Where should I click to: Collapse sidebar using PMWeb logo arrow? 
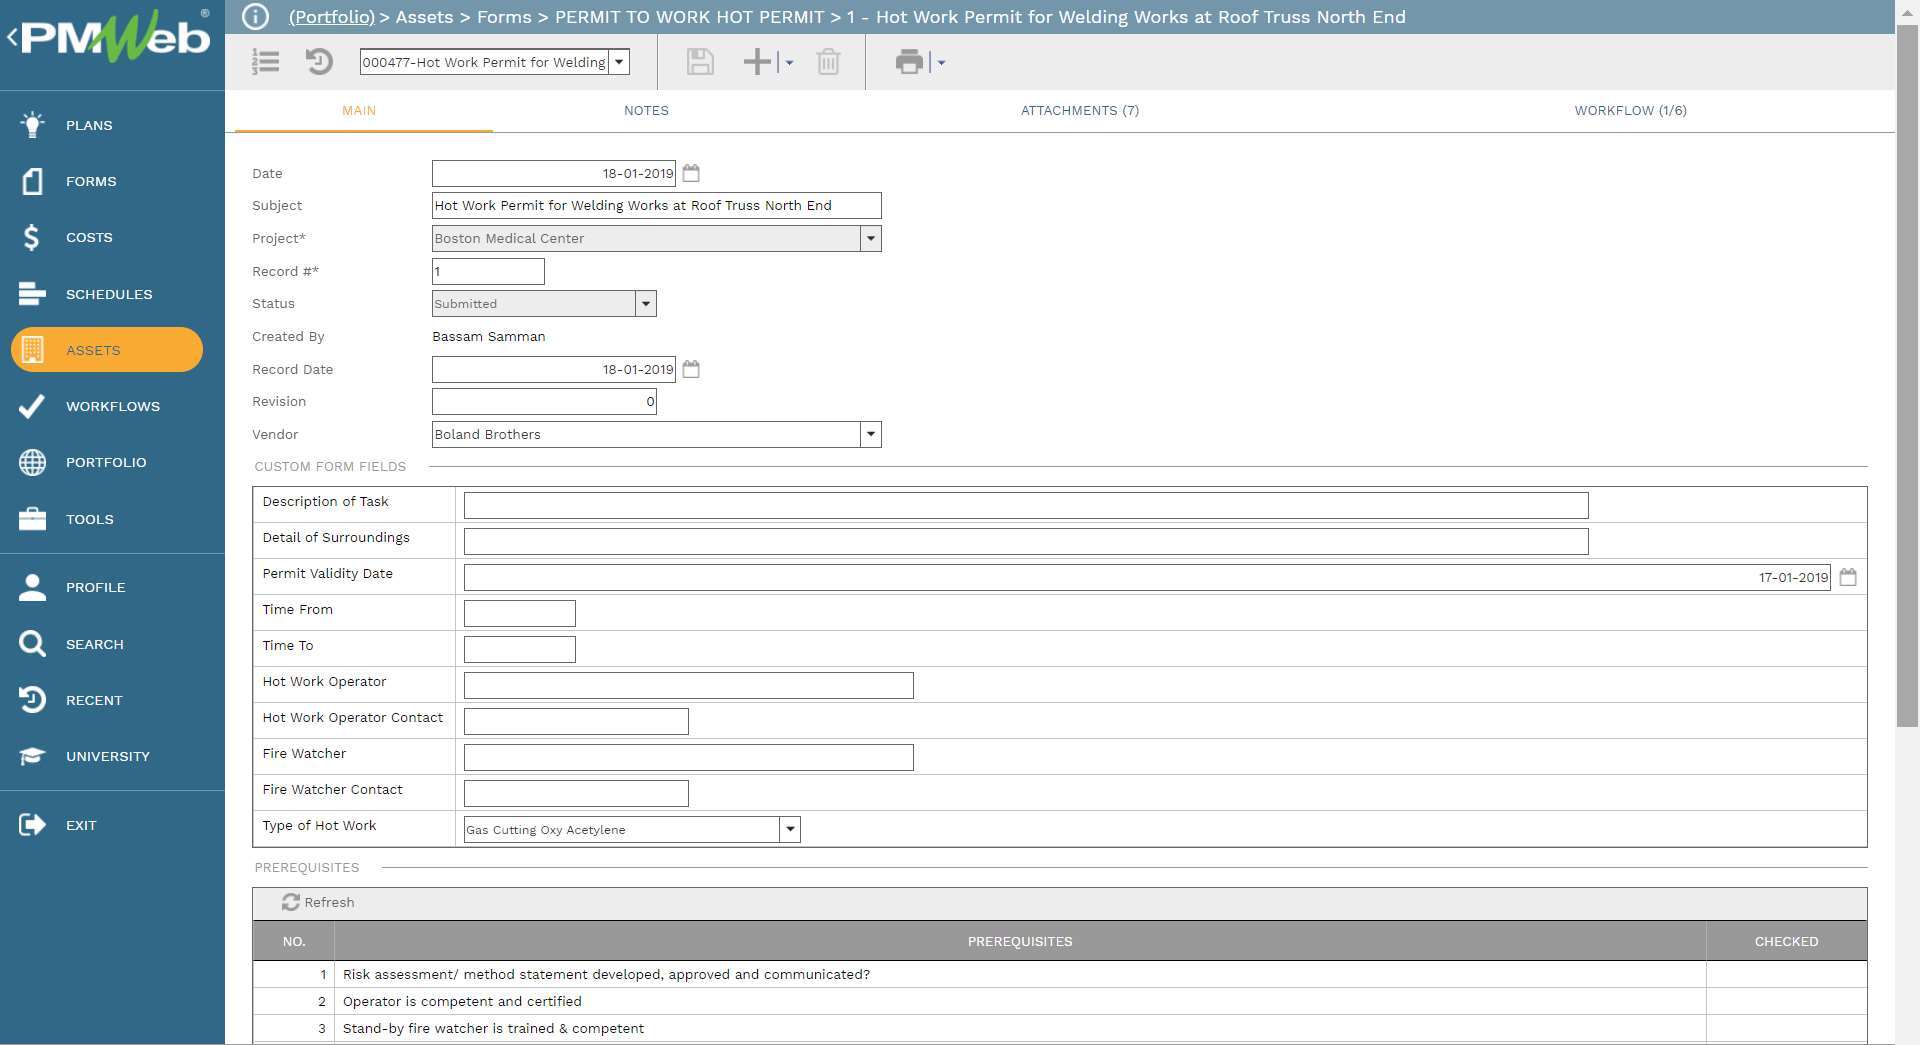13,38
